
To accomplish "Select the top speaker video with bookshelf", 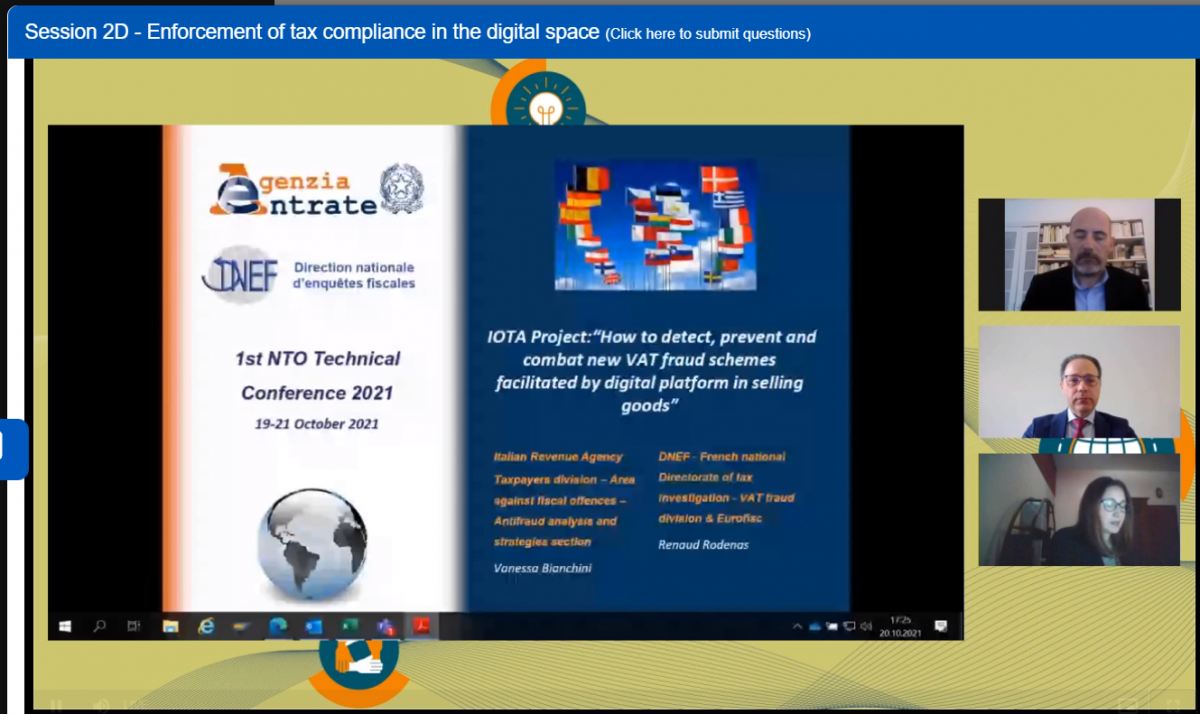I will (1079, 254).
